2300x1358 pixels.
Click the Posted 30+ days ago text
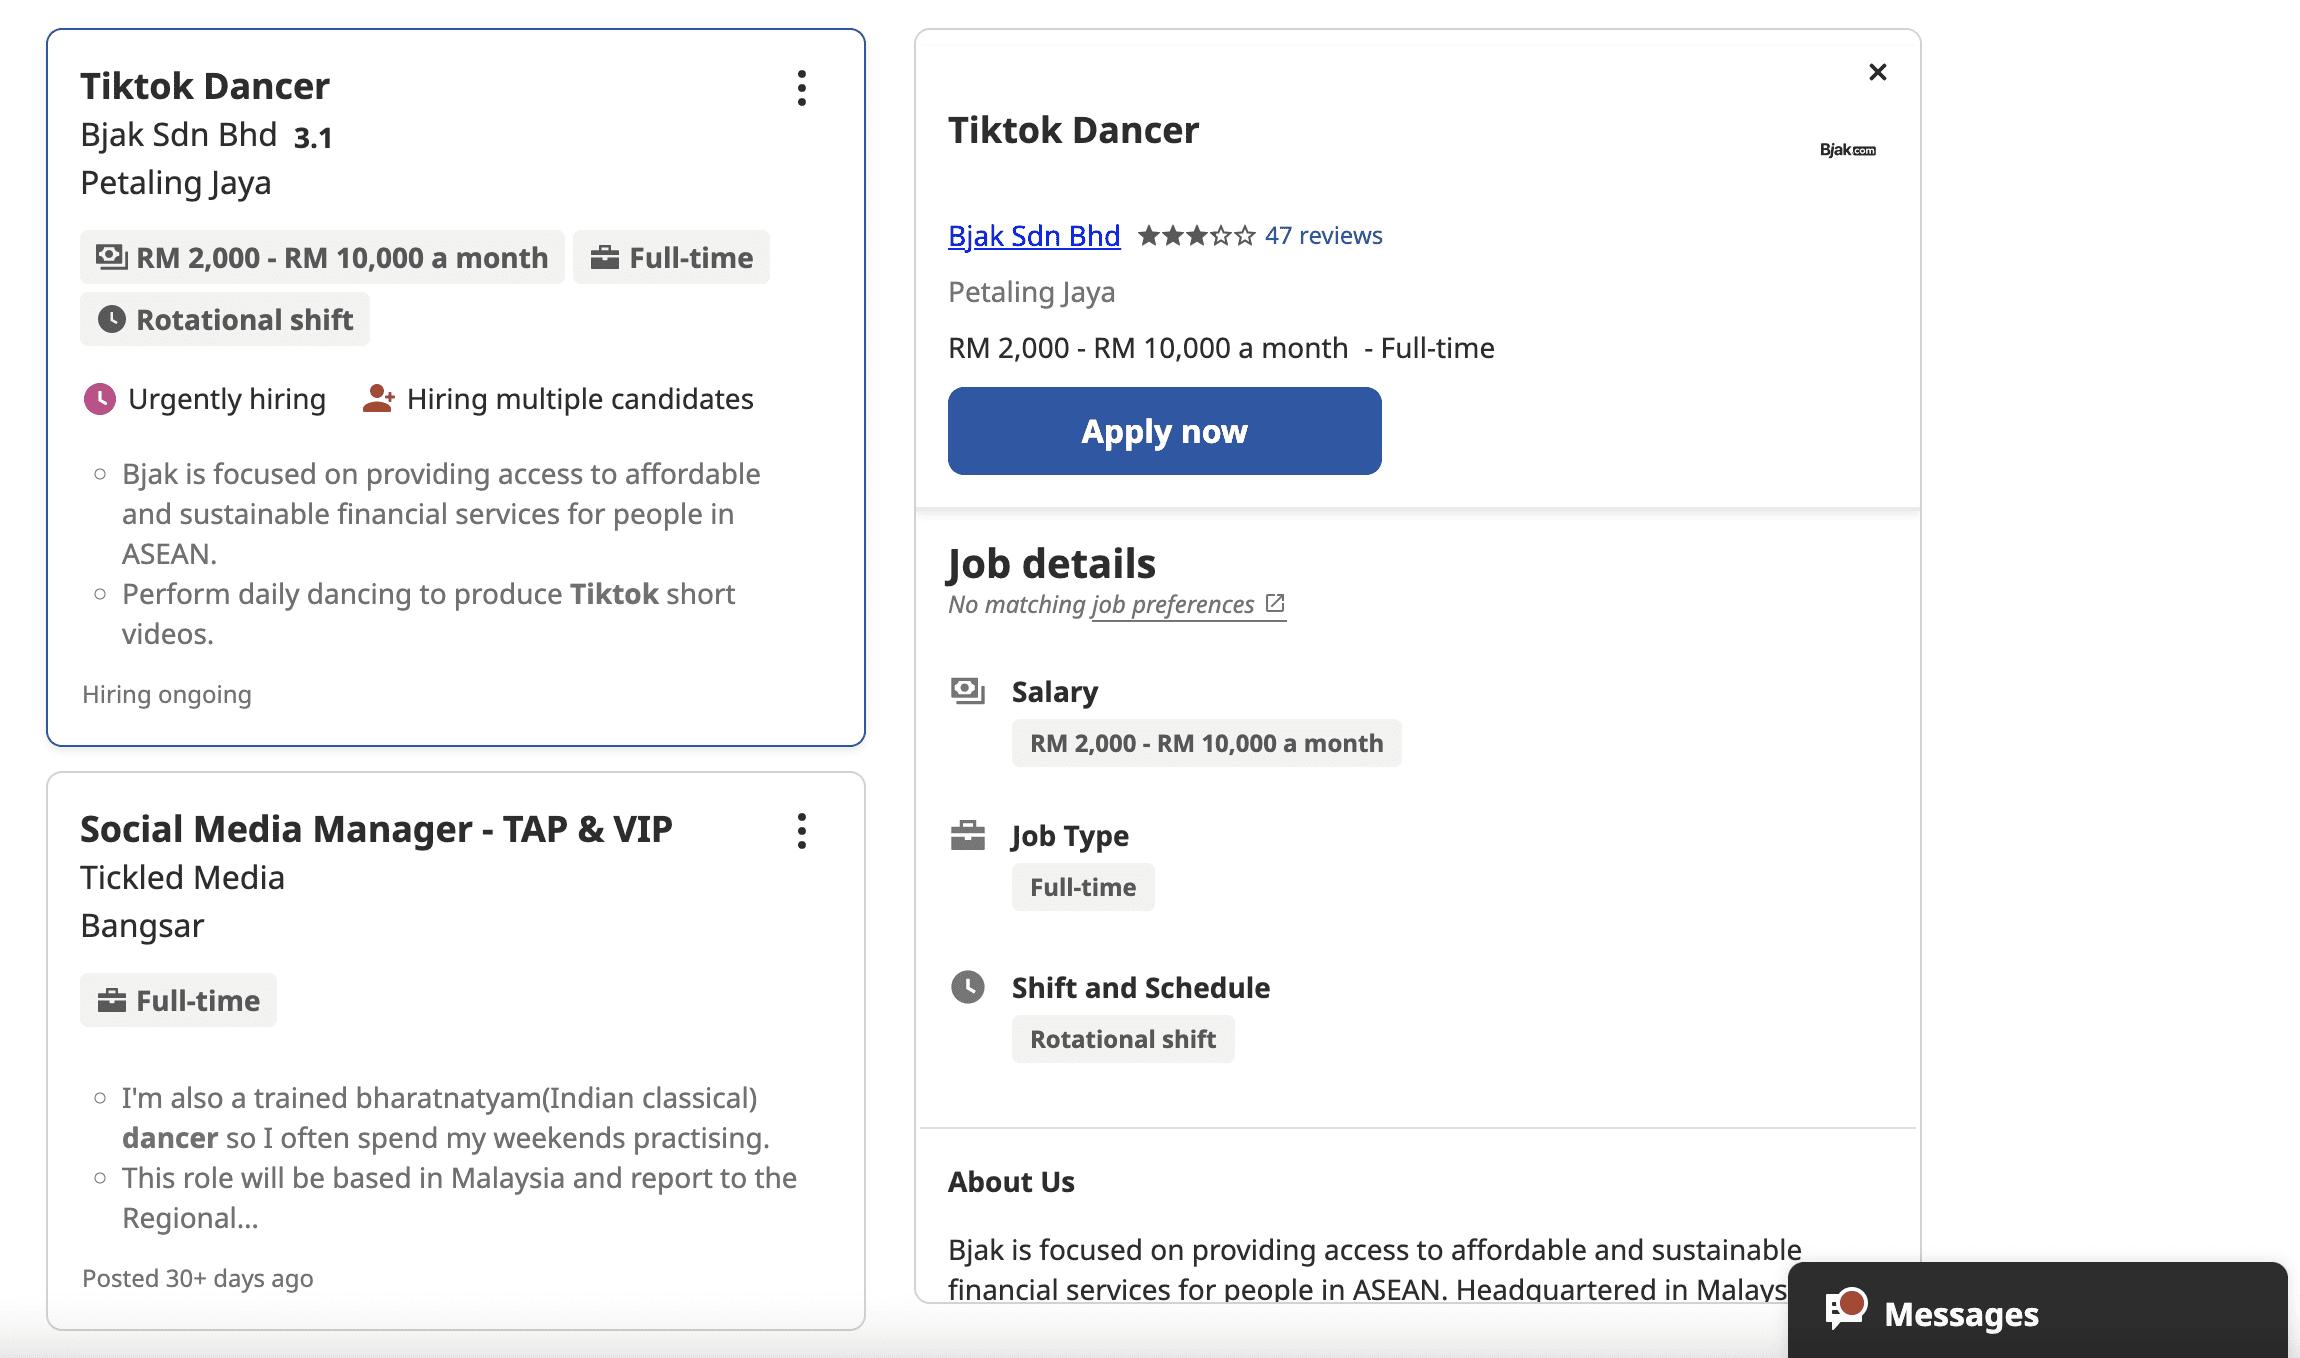click(x=198, y=1278)
